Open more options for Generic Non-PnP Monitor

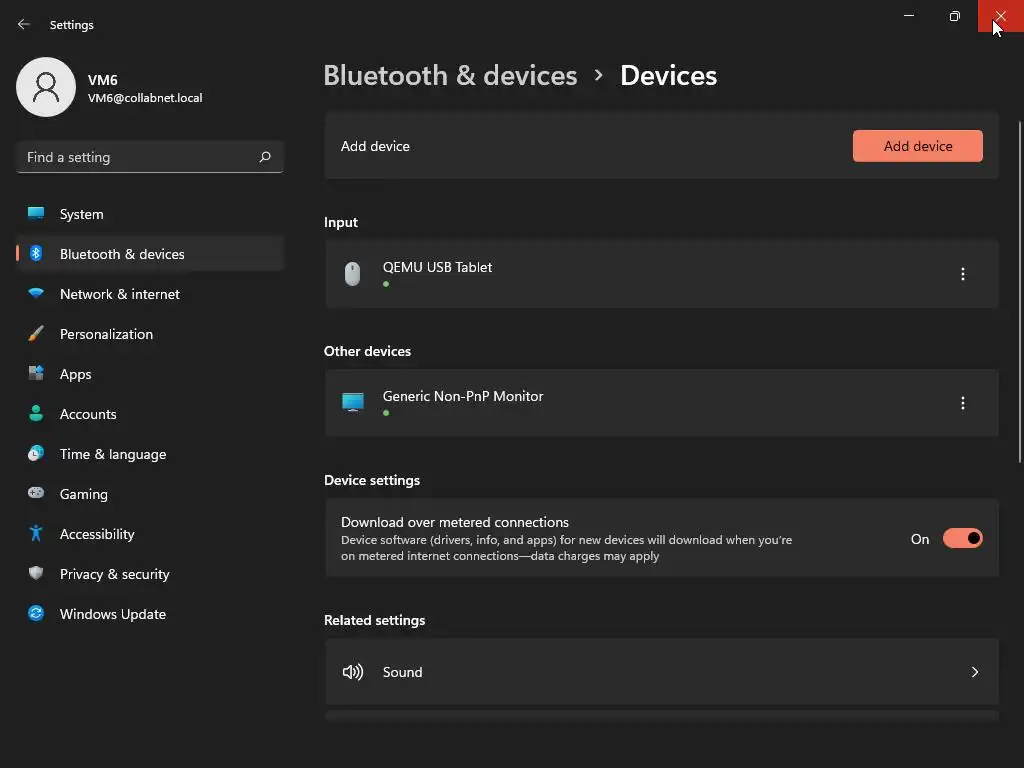(x=962, y=403)
